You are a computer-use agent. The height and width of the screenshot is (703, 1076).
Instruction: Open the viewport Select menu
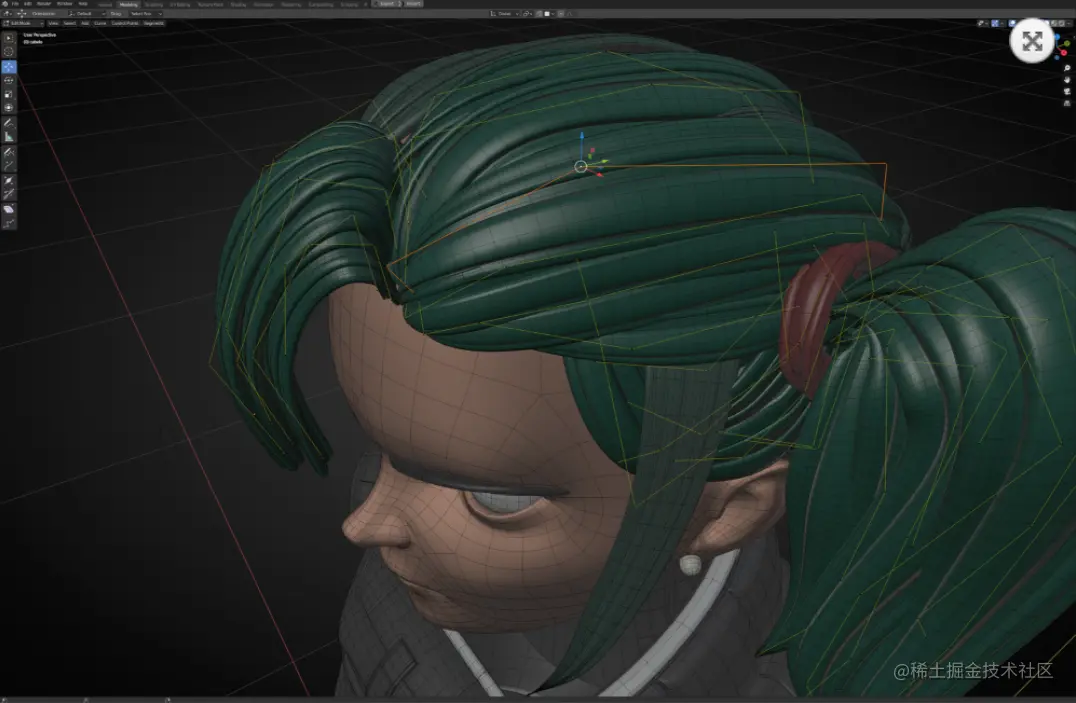[x=69, y=23]
